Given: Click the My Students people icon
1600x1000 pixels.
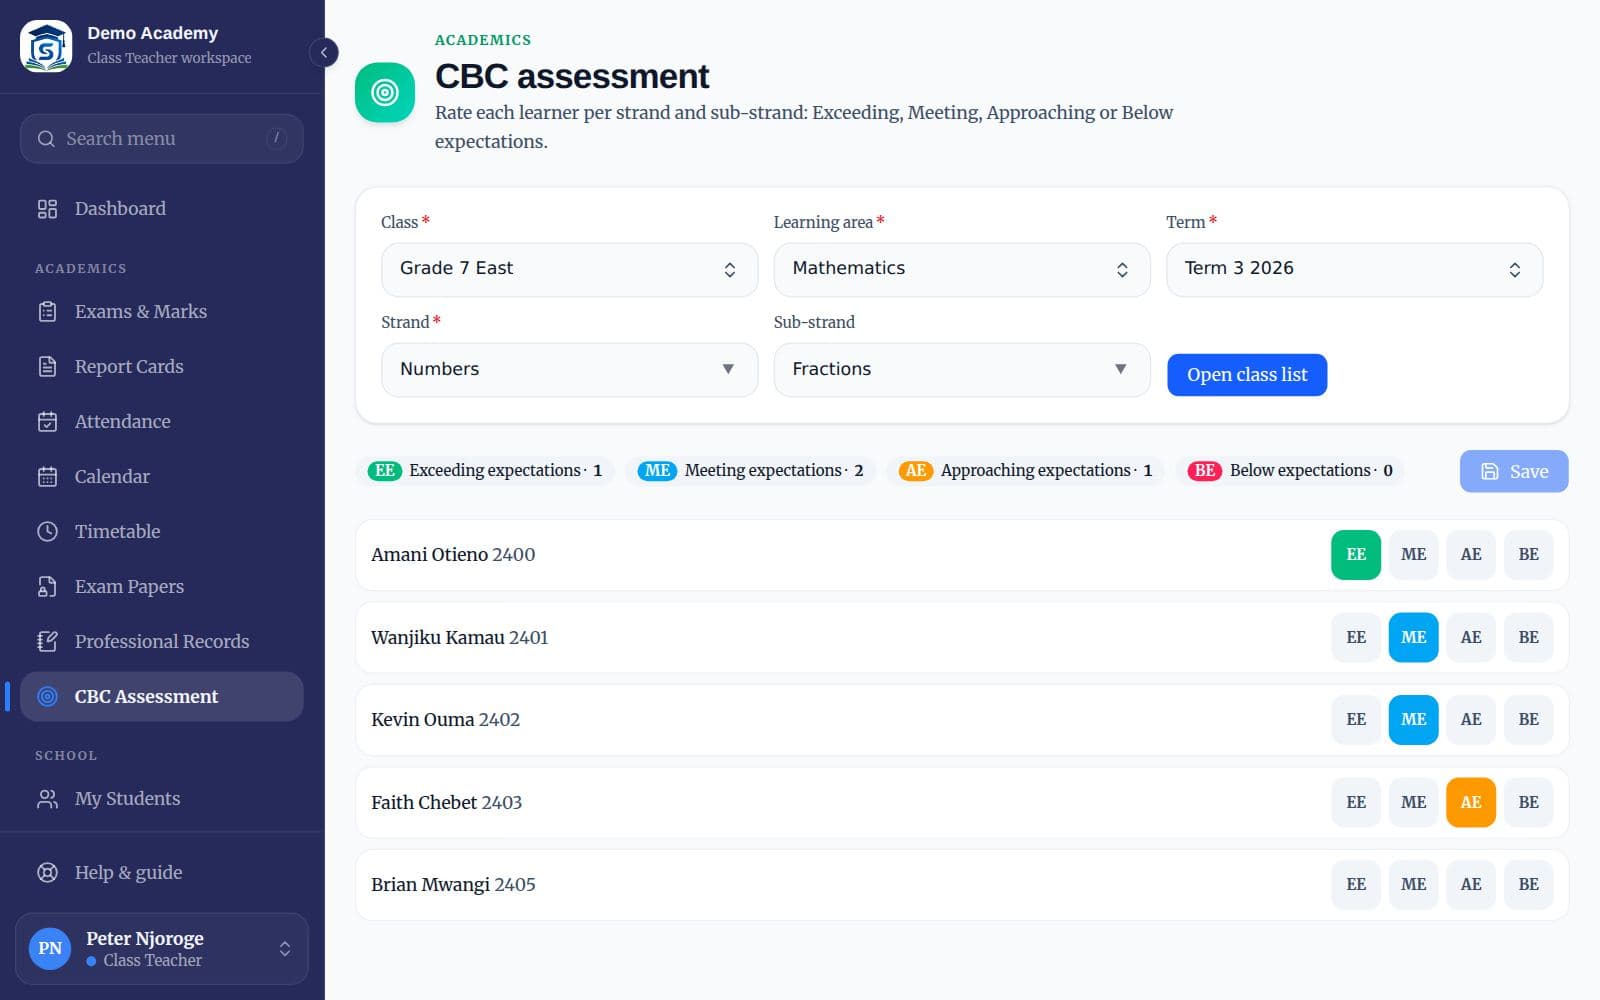Looking at the screenshot, I should 47,799.
